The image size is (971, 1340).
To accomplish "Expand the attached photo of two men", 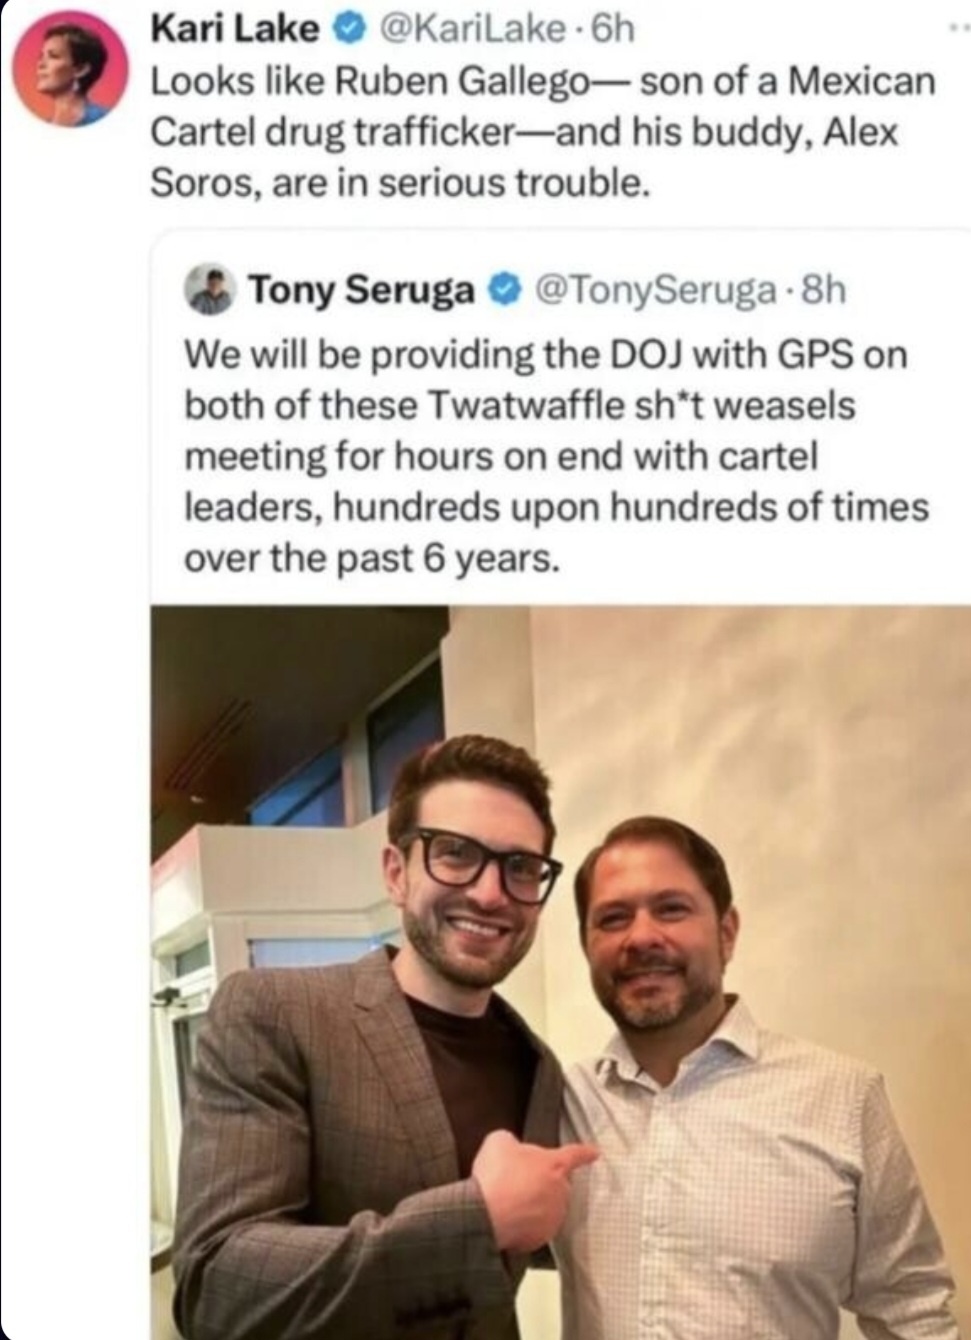I will point(560,970).
